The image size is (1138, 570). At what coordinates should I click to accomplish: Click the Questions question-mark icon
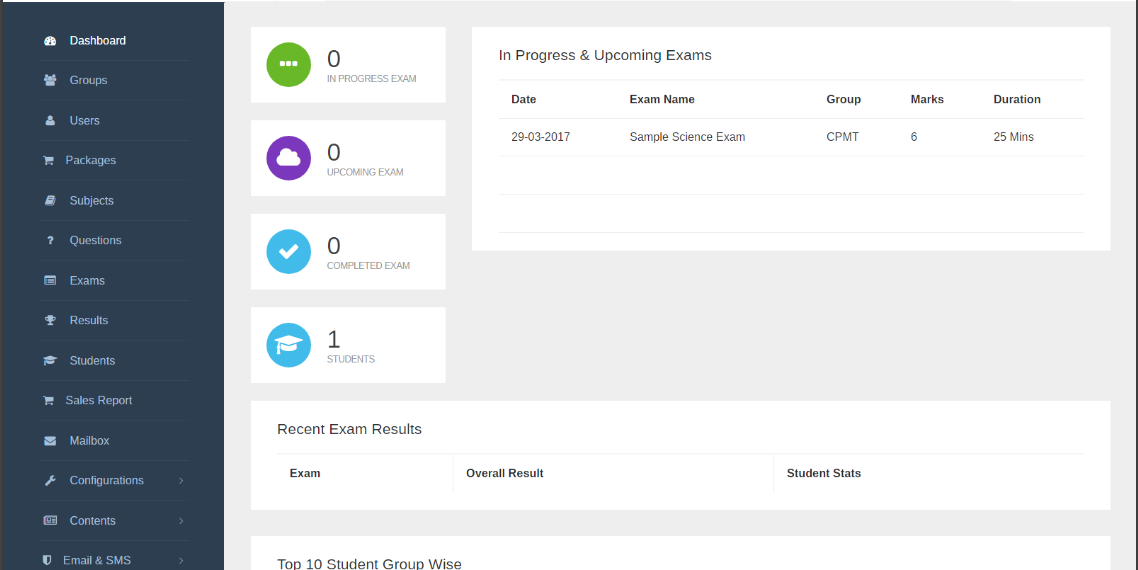50,240
